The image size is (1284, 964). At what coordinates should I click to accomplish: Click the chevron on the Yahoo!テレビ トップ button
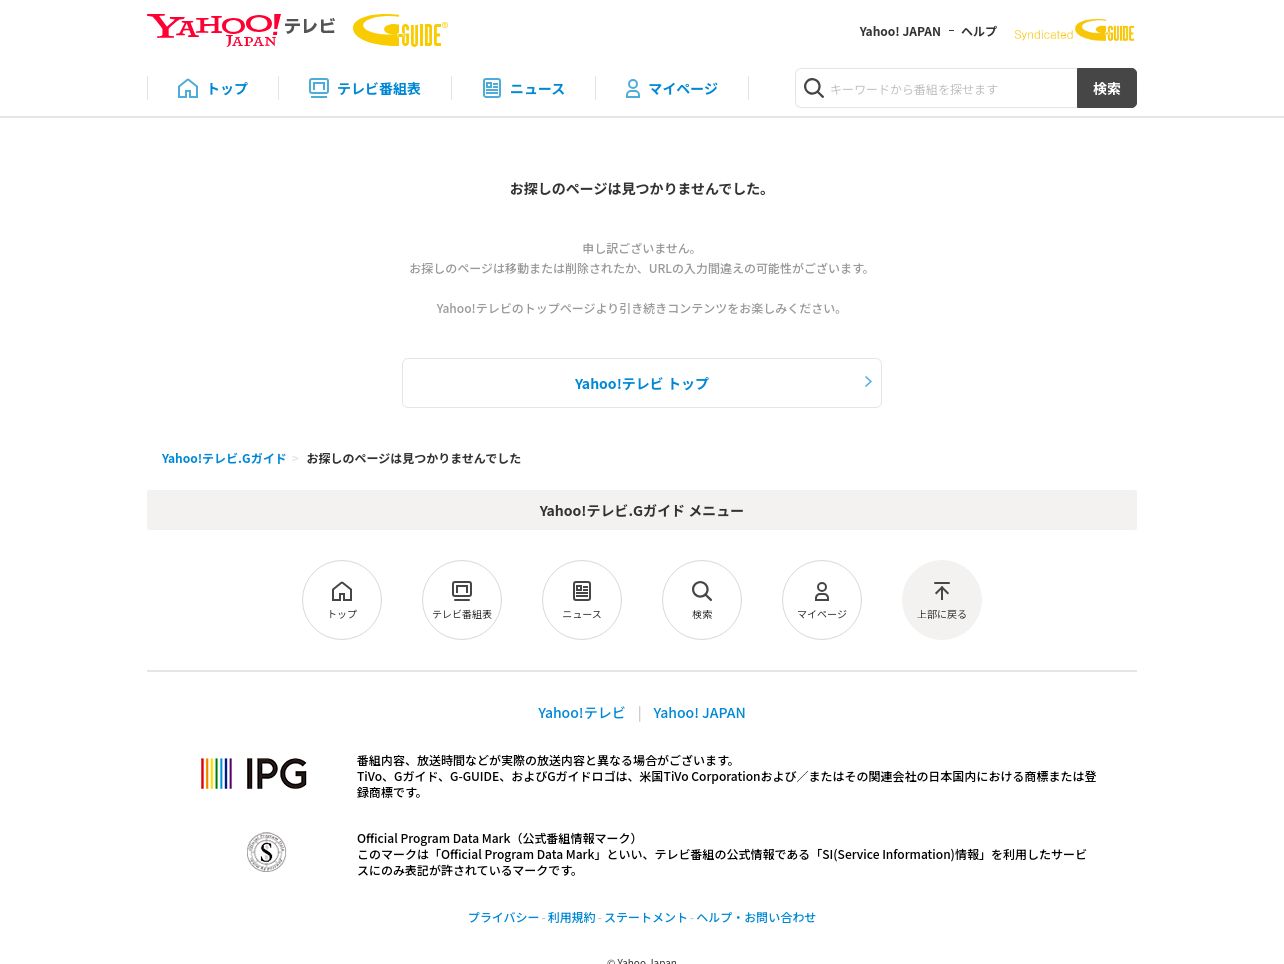(868, 382)
